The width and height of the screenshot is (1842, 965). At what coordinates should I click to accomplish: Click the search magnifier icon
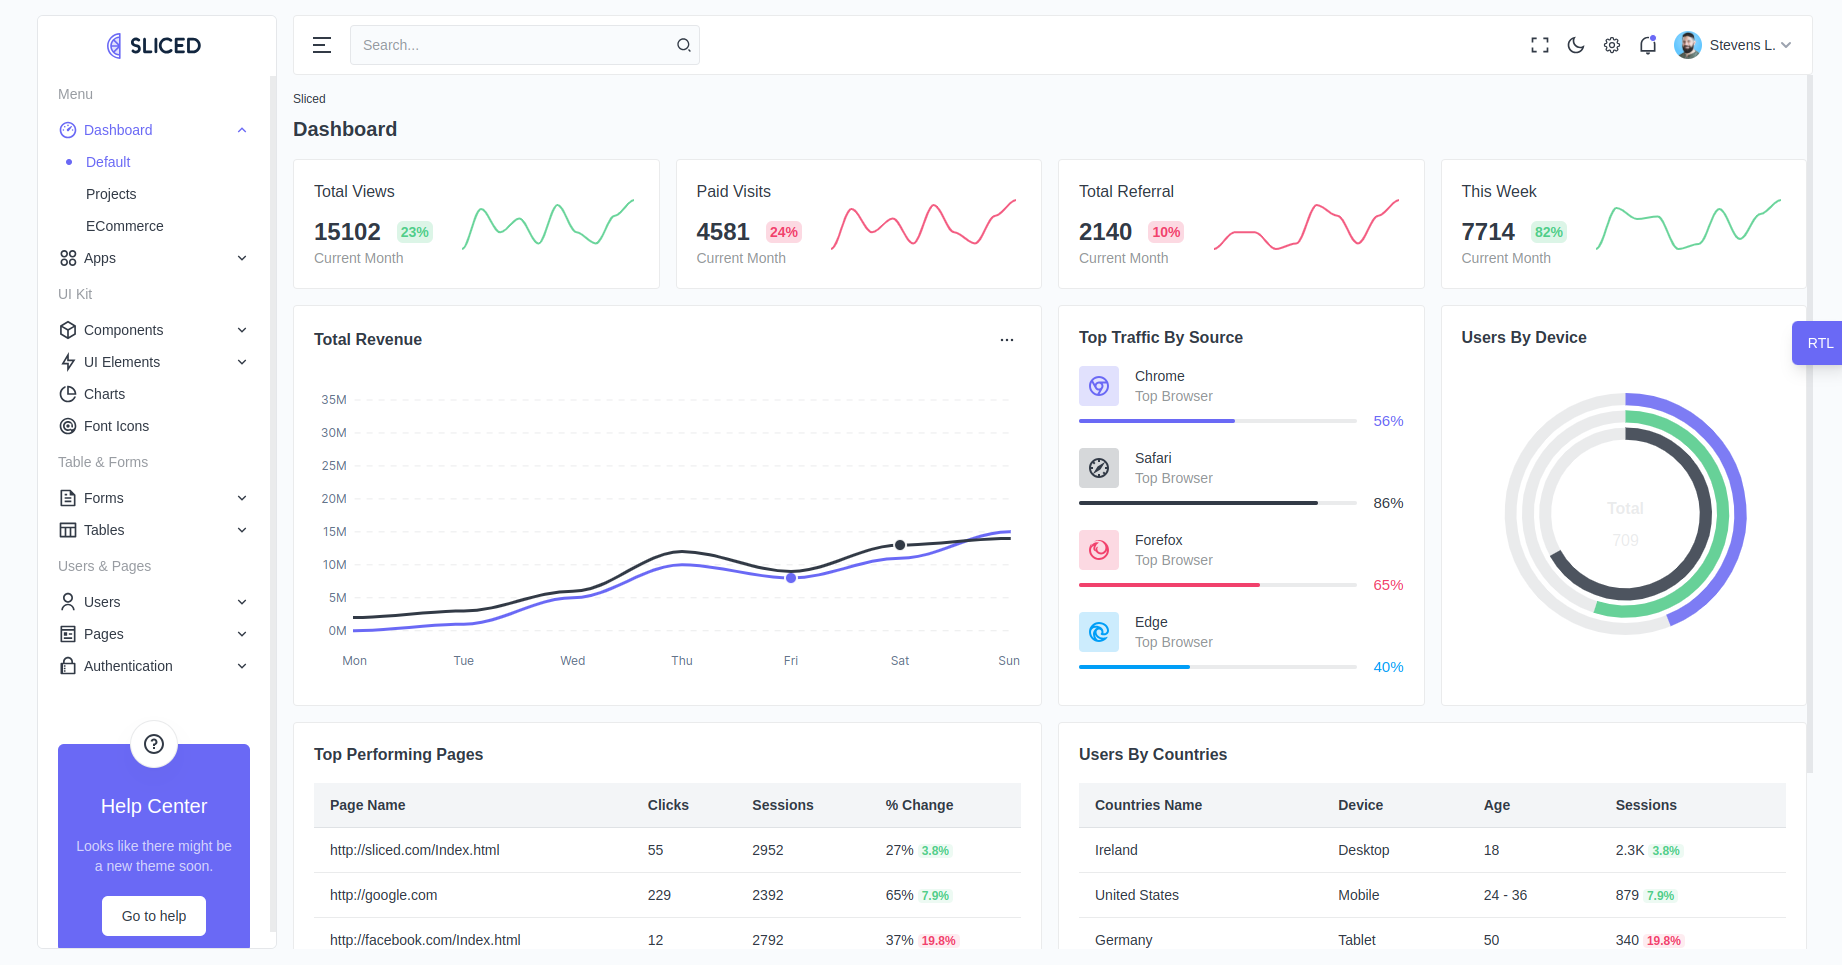pos(683,45)
